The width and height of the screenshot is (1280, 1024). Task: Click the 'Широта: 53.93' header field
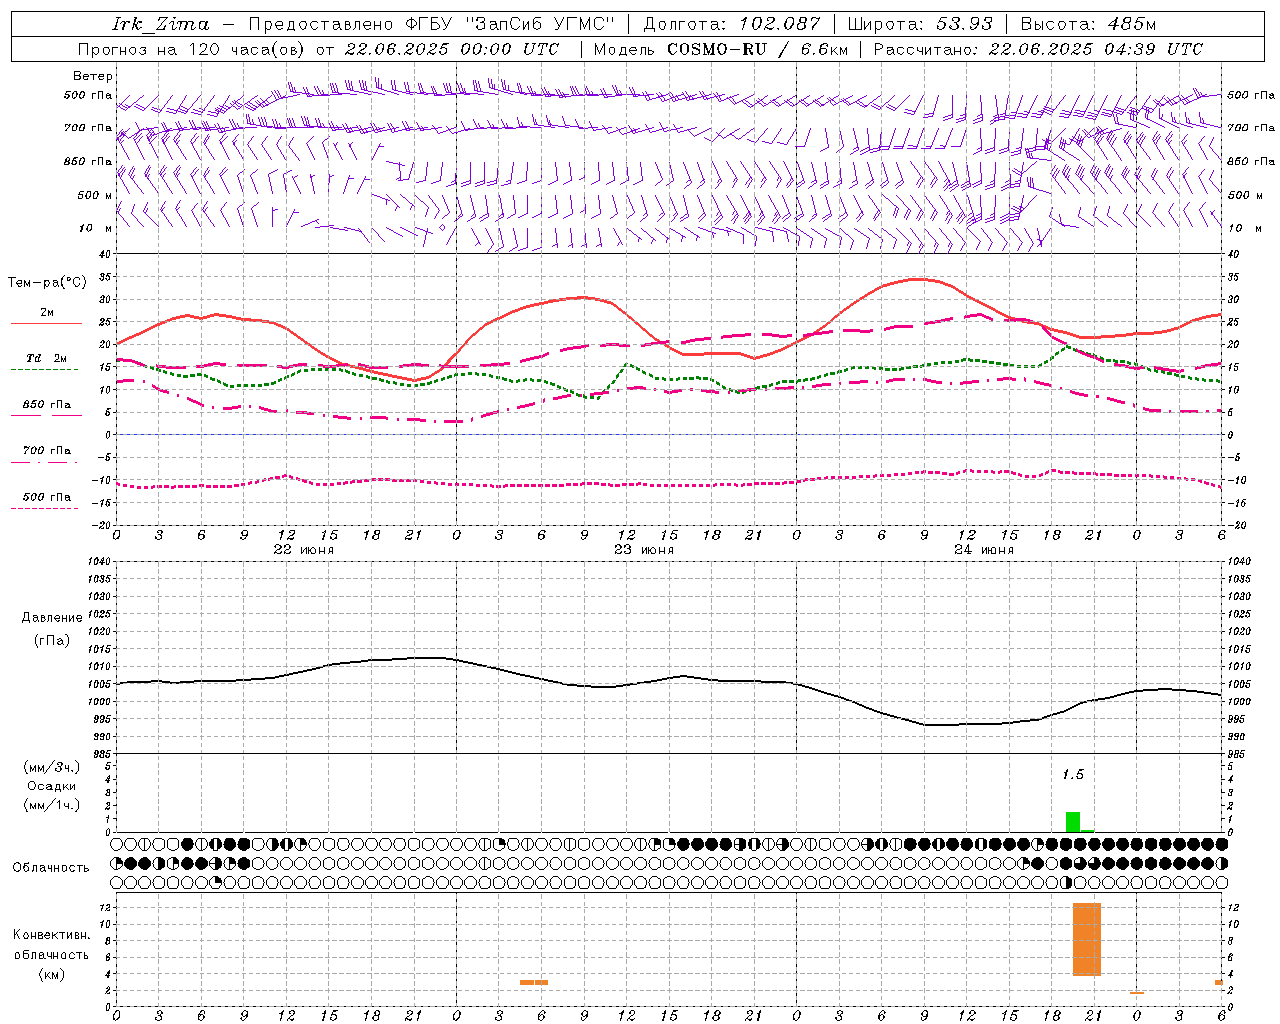(x=919, y=24)
